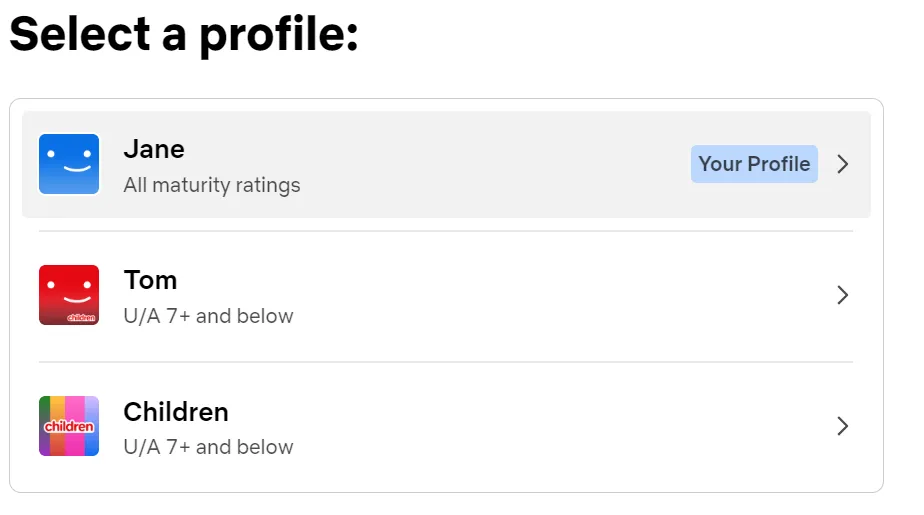Choose the Children profile name
Screen dimensions: 924x515
point(176,412)
